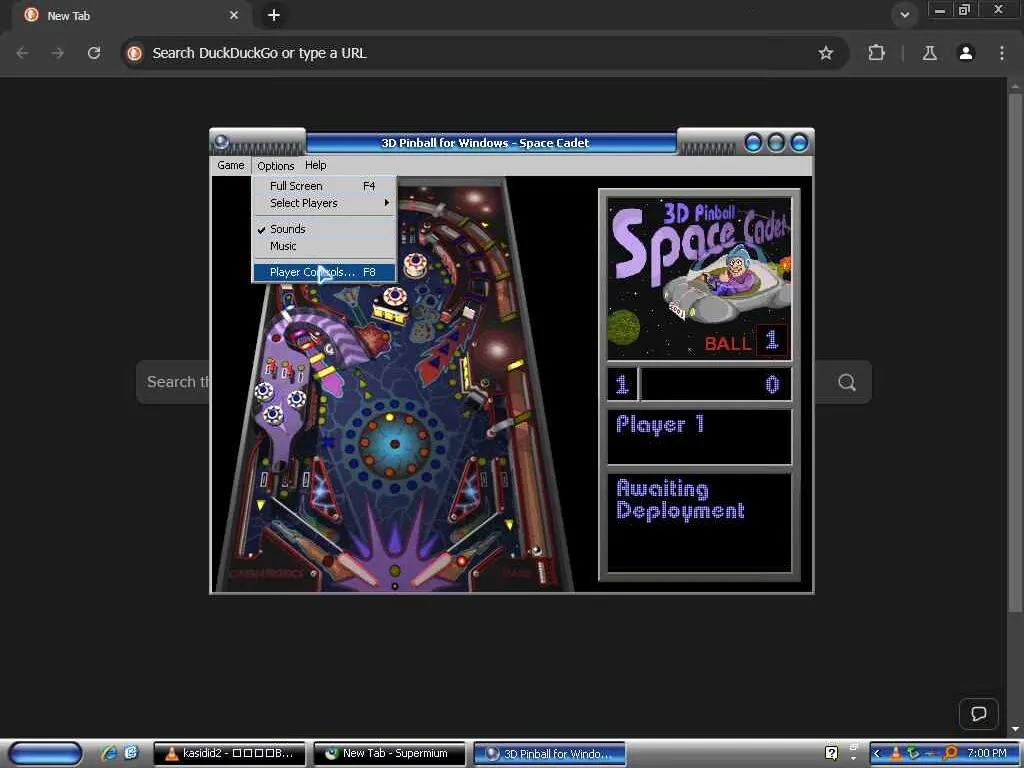This screenshot has width=1024, height=768.
Task: Reload the current page
Action: 94,53
